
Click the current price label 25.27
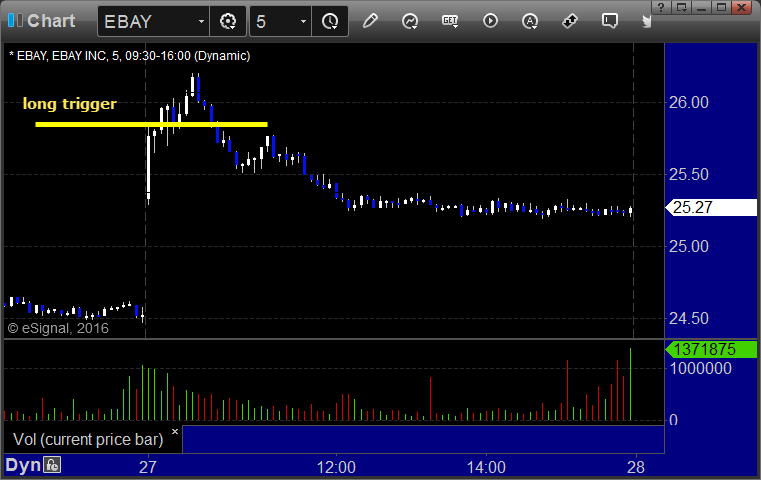(x=711, y=207)
